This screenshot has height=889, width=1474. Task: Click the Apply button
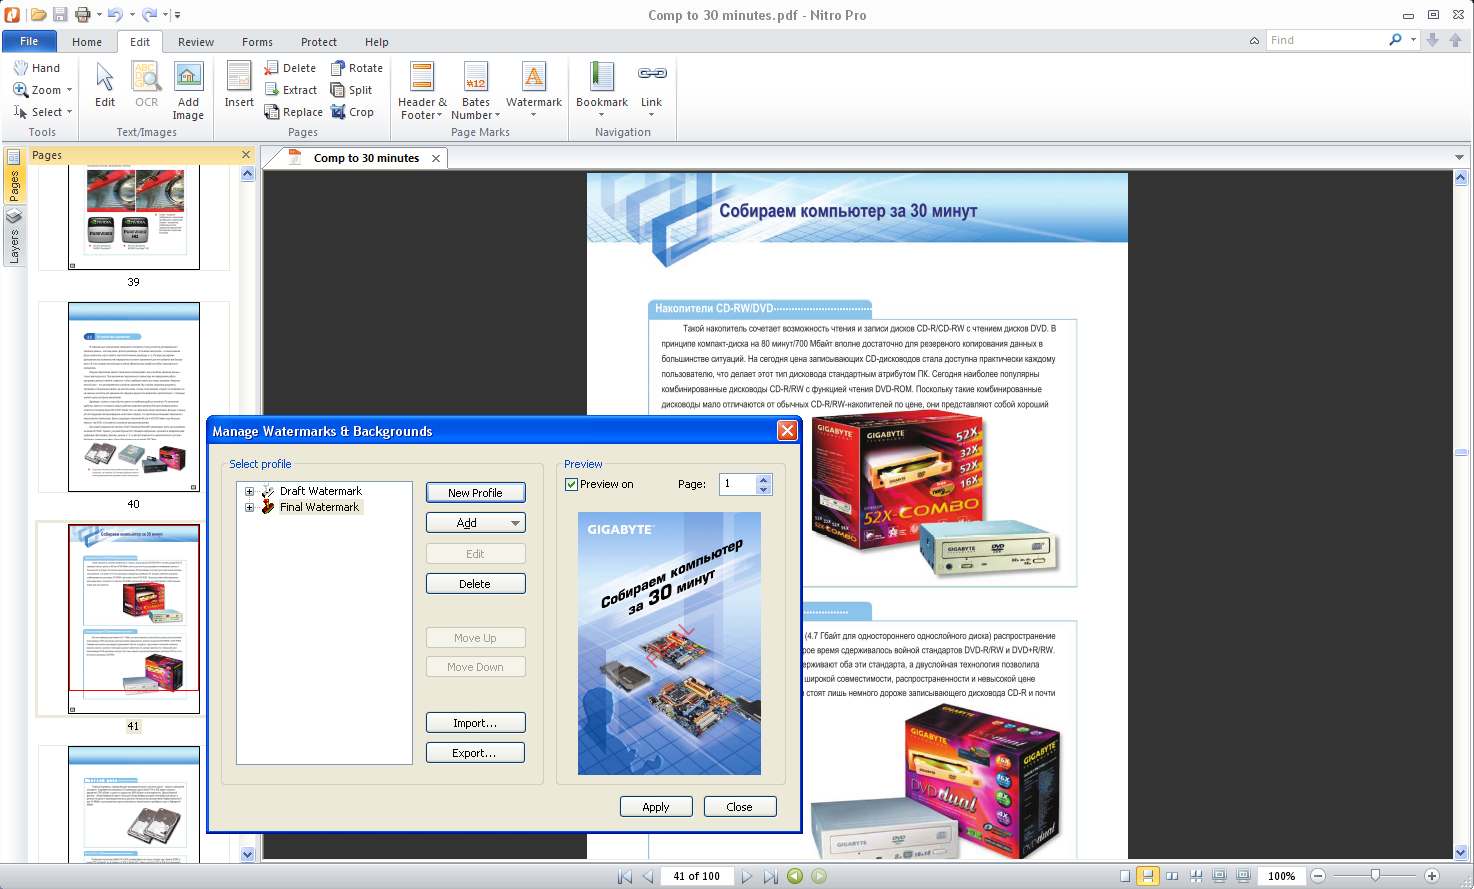click(x=656, y=806)
